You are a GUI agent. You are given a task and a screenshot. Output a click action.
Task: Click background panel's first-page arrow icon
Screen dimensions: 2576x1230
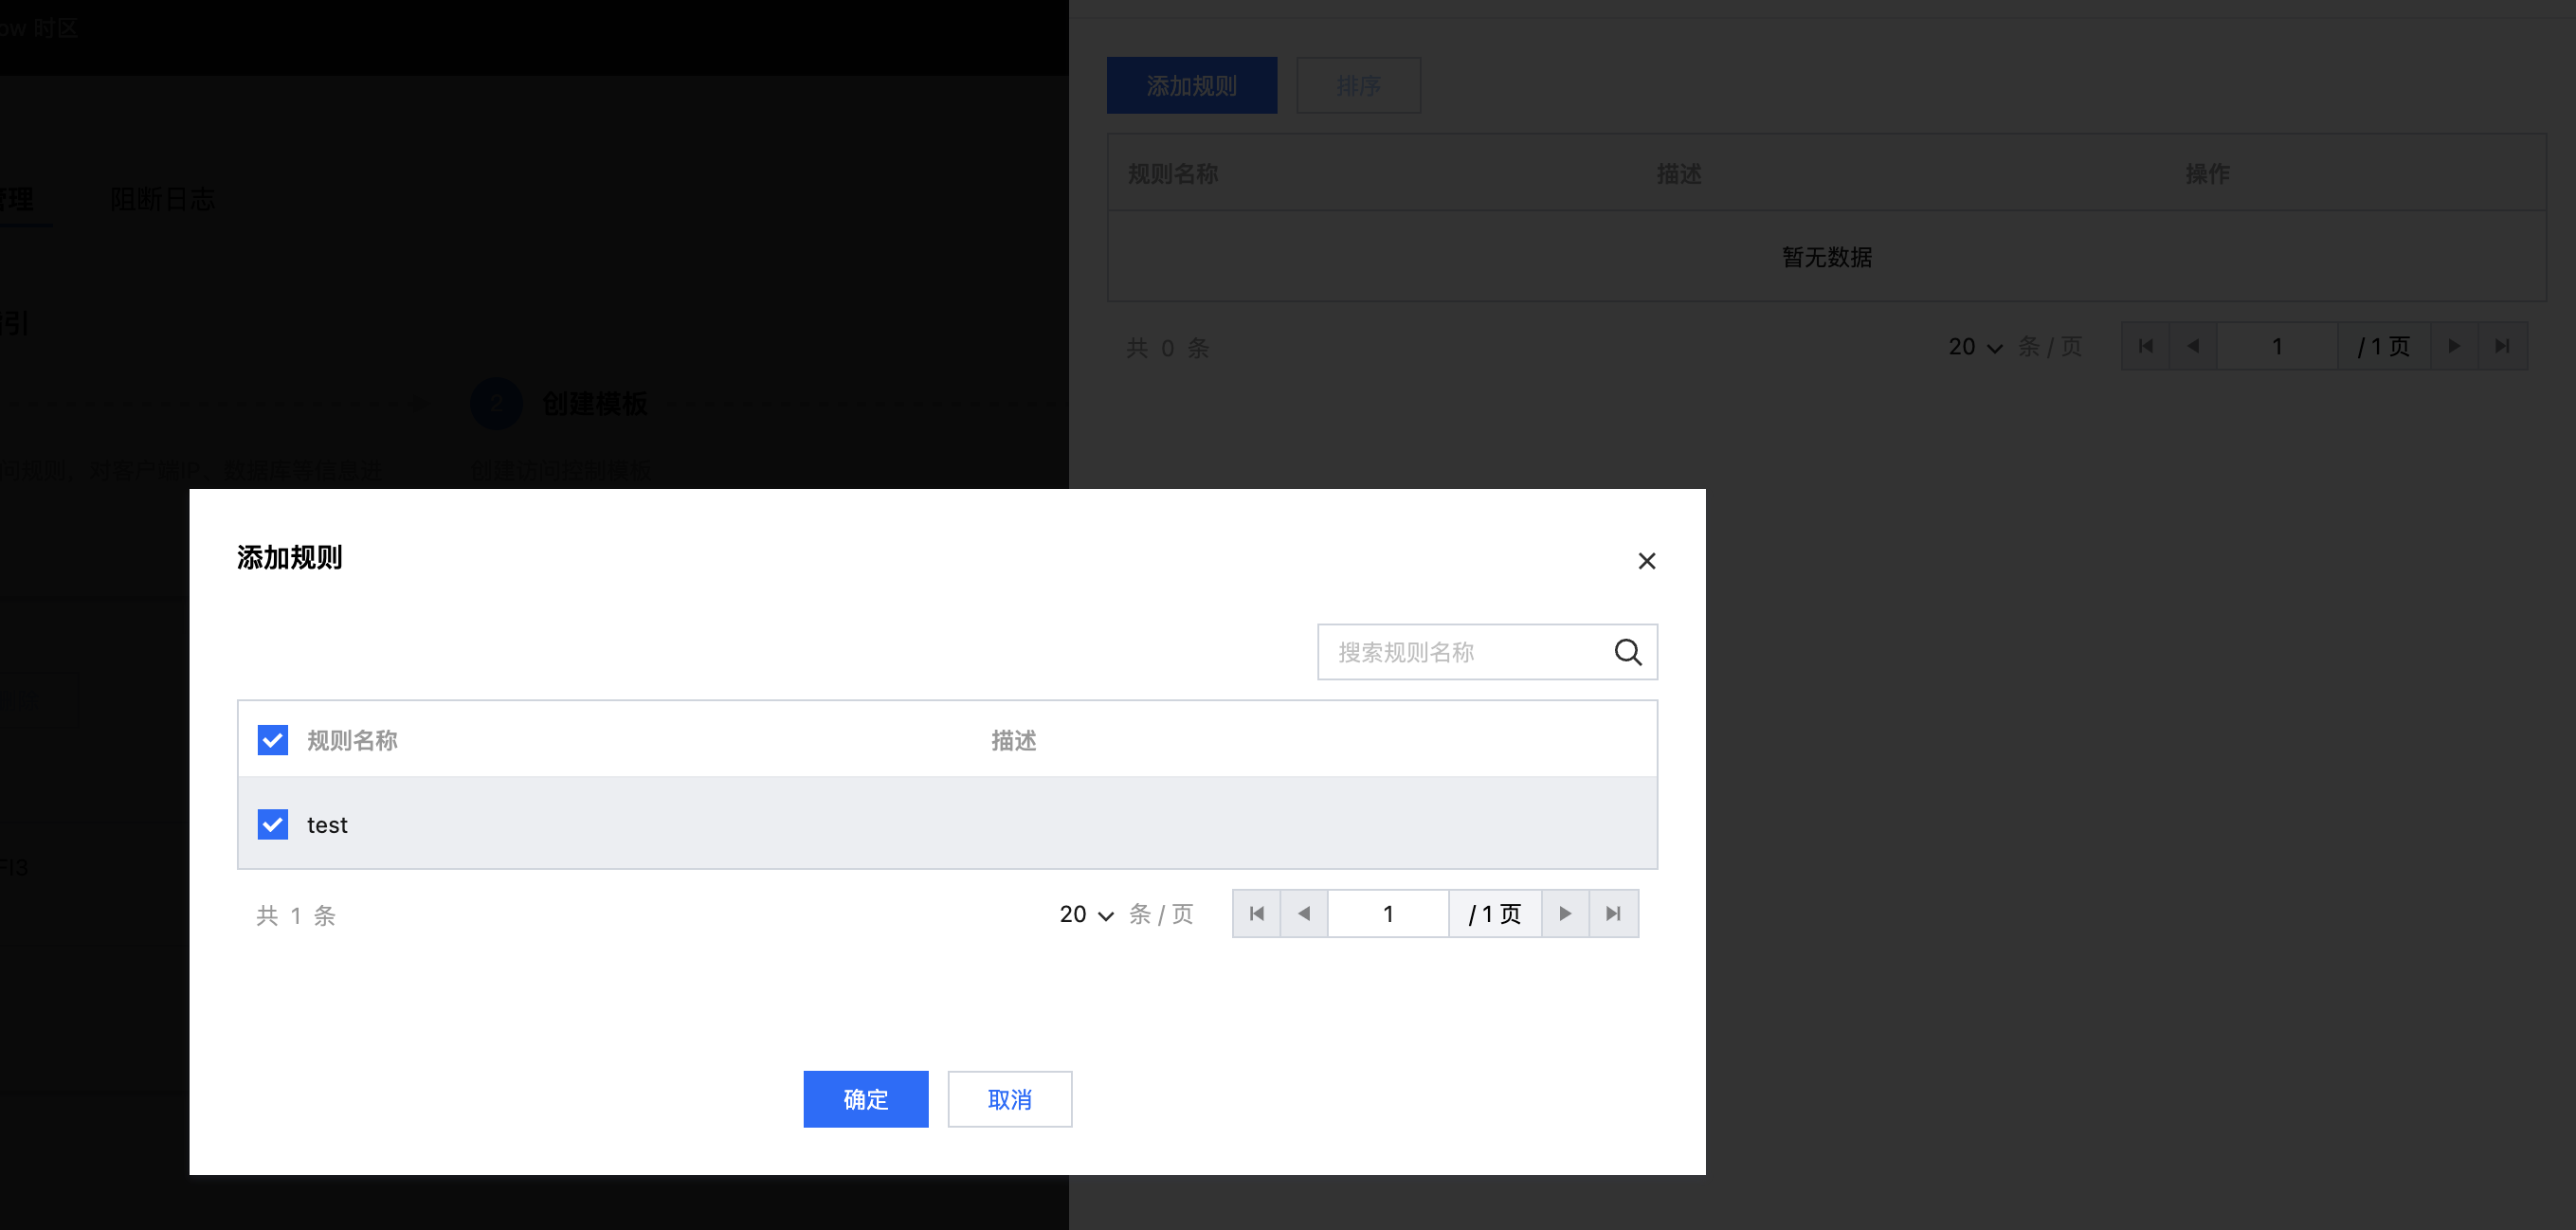(2145, 347)
